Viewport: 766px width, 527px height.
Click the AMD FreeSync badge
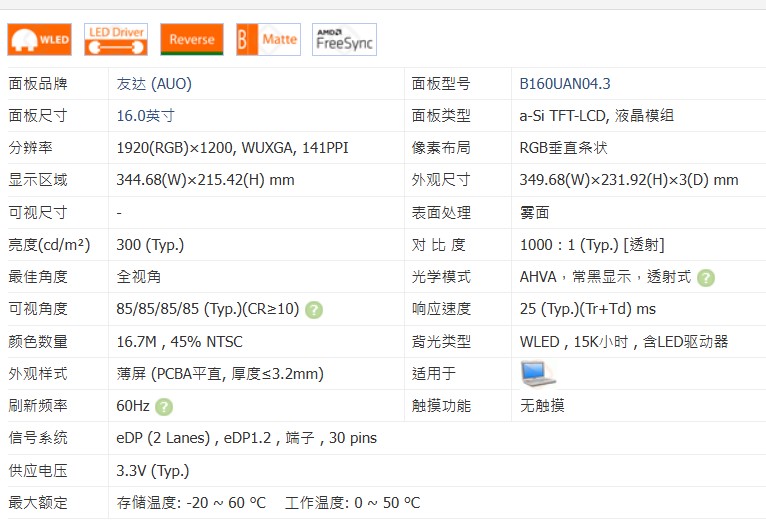tap(344, 40)
